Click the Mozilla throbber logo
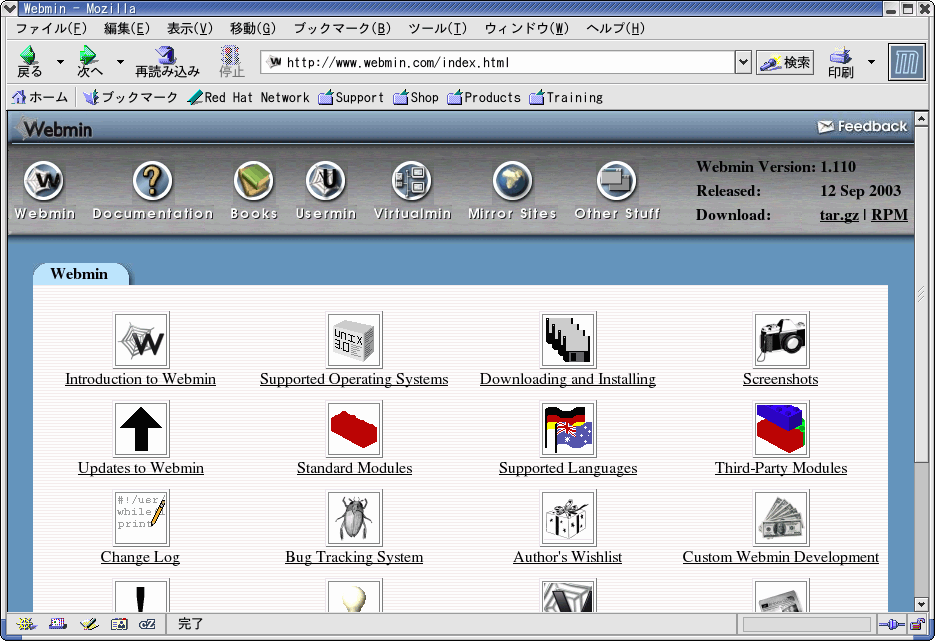The height and width of the screenshot is (641, 935). pos(906,62)
